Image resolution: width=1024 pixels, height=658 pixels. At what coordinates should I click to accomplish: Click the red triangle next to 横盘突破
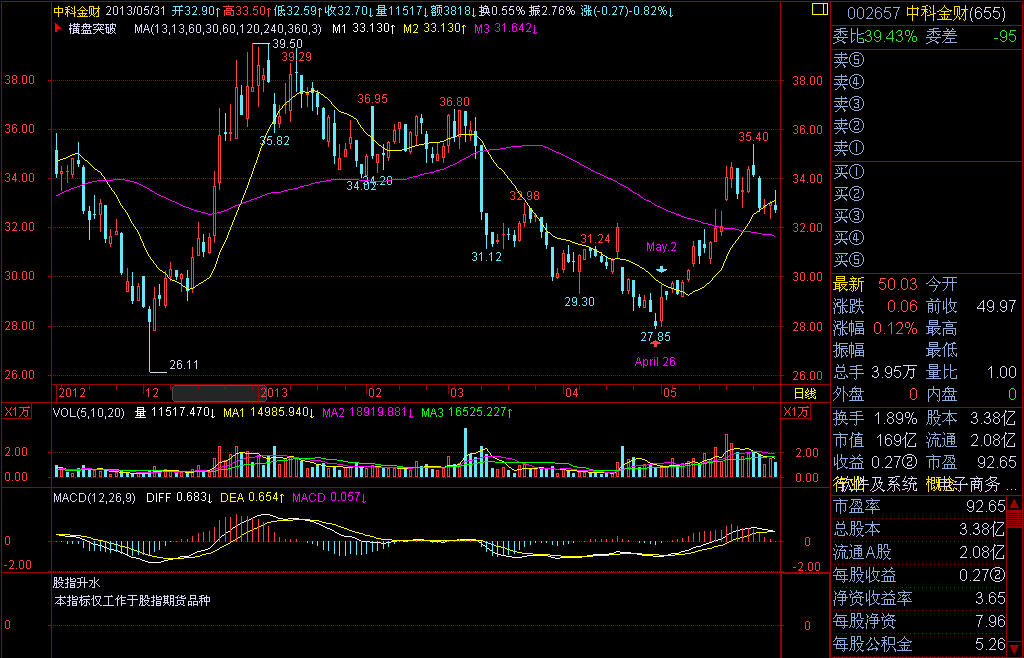point(59,29)
